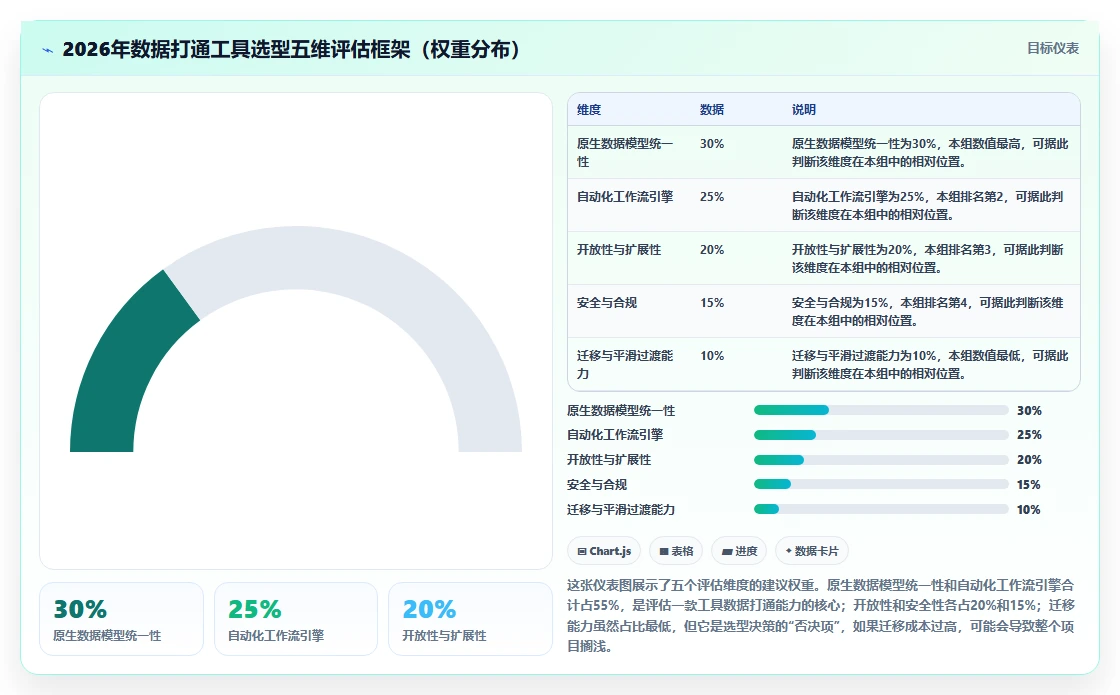The height and width of the screenshot is (695, 1120).
Task: Select the 进度 tag chip
Action: (x=739, y=551)
